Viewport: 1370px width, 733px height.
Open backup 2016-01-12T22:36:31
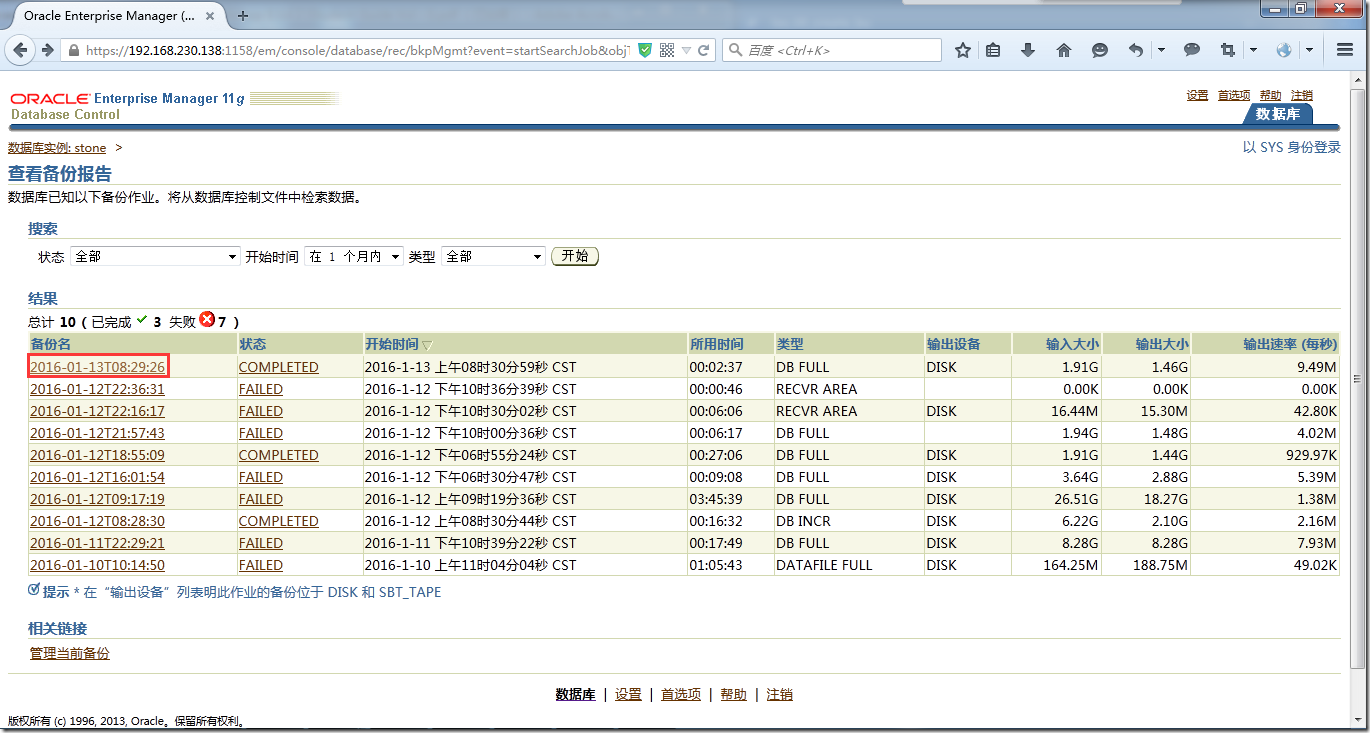click(97, 389)
